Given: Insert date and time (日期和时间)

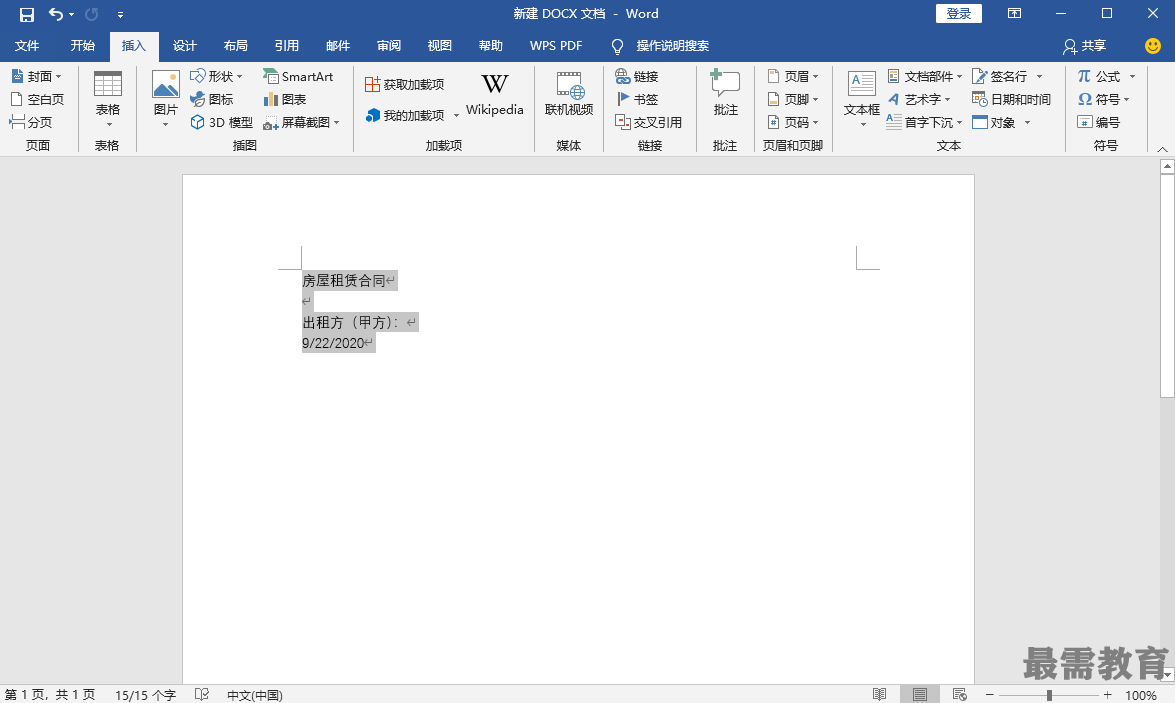Looking at the screenshot, I should point(1011,99).
